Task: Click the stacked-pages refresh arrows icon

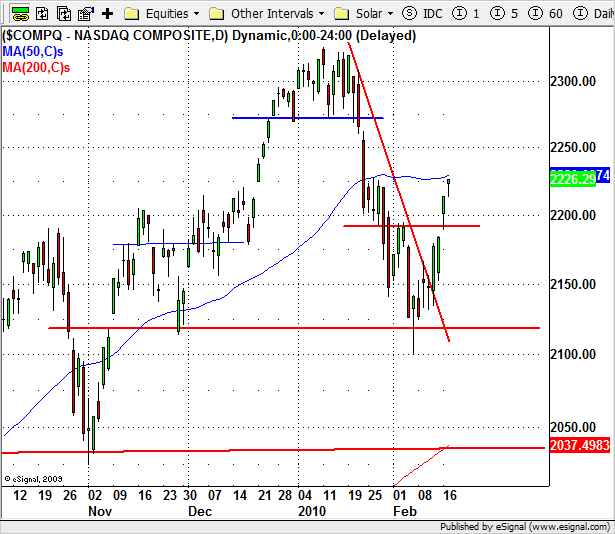Action: (x=64, y=14)
